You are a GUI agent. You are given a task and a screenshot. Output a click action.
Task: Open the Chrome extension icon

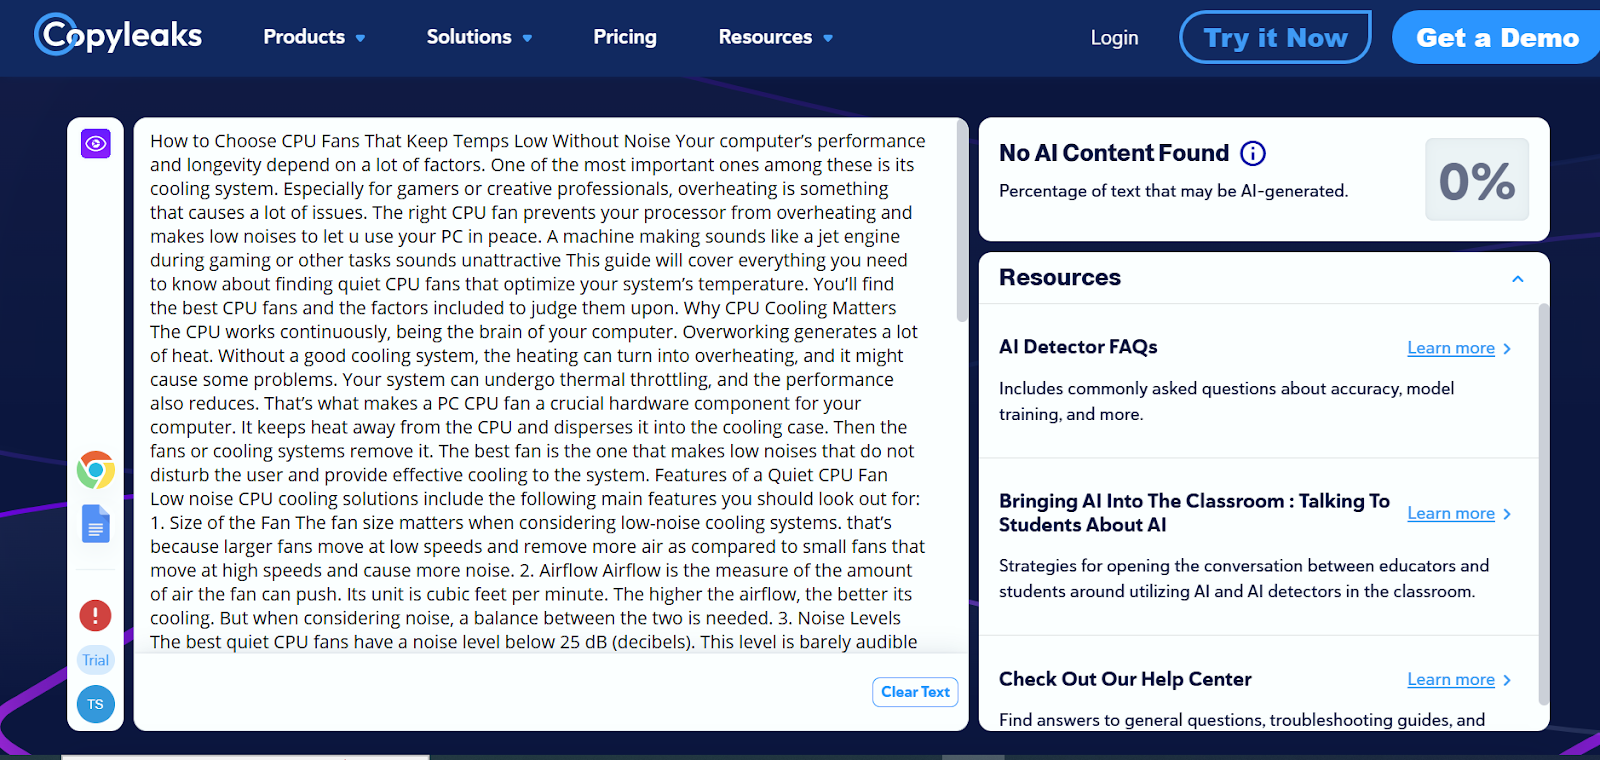tap(96, 470)
